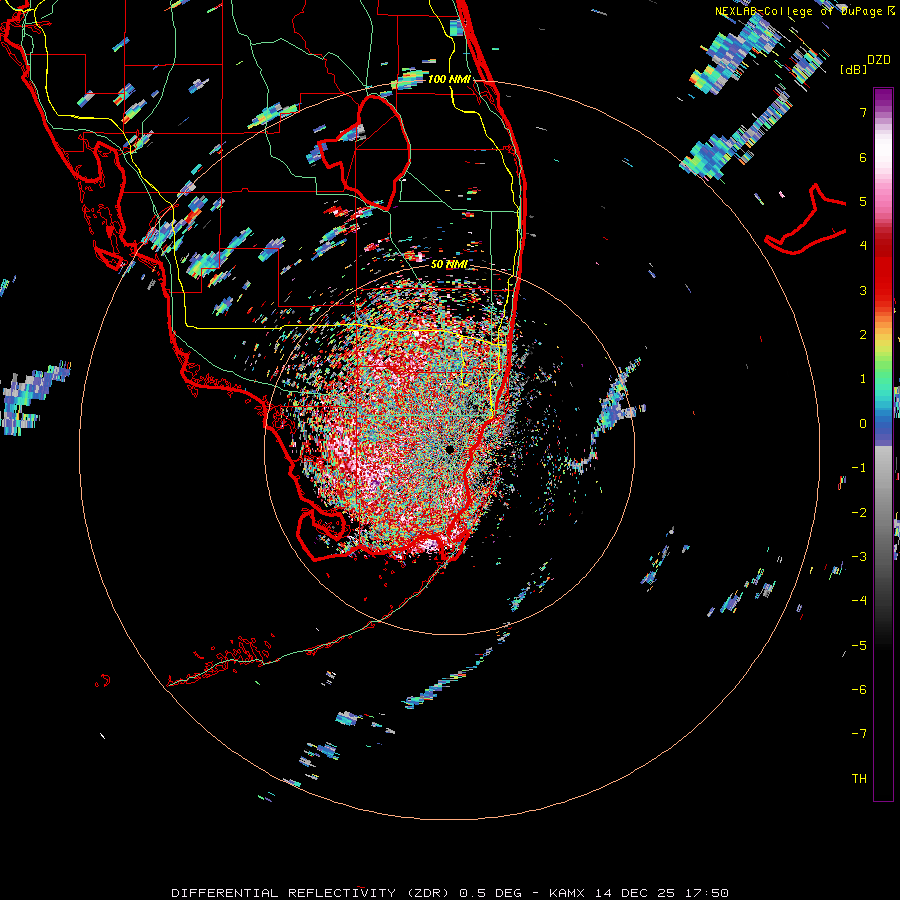Viewport: 900px width, 900px height.
Task: Click the TH label on color scale
Action: point(859,779)
